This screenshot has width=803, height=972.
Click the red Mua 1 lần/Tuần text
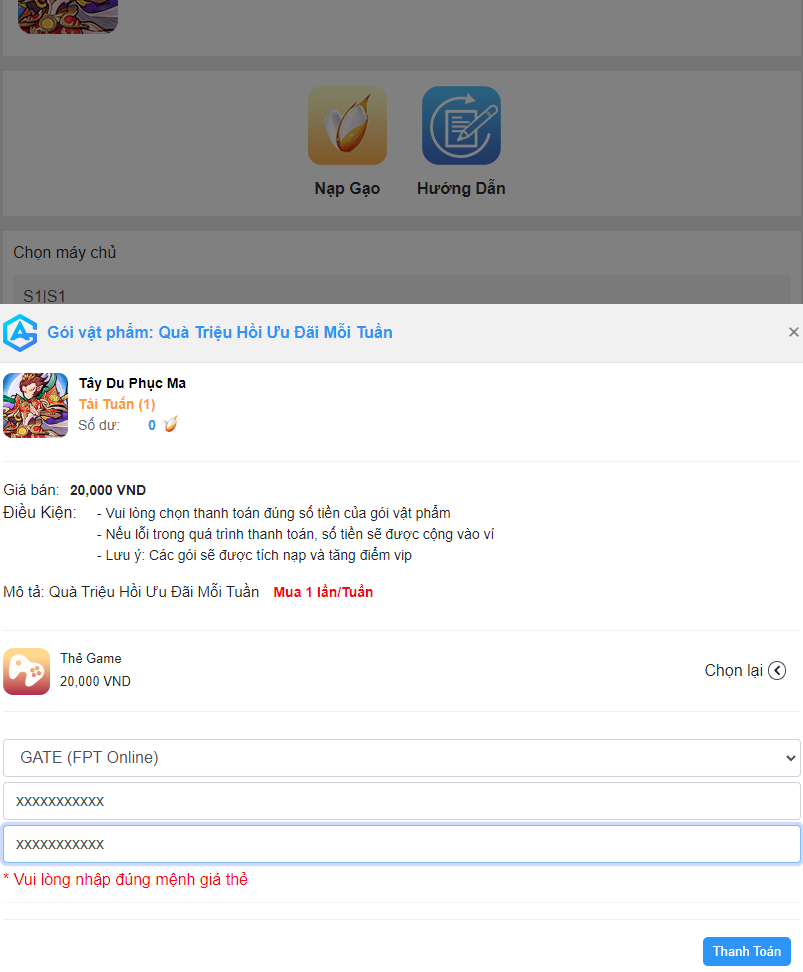pyautogui.click(x=323, y=592)
